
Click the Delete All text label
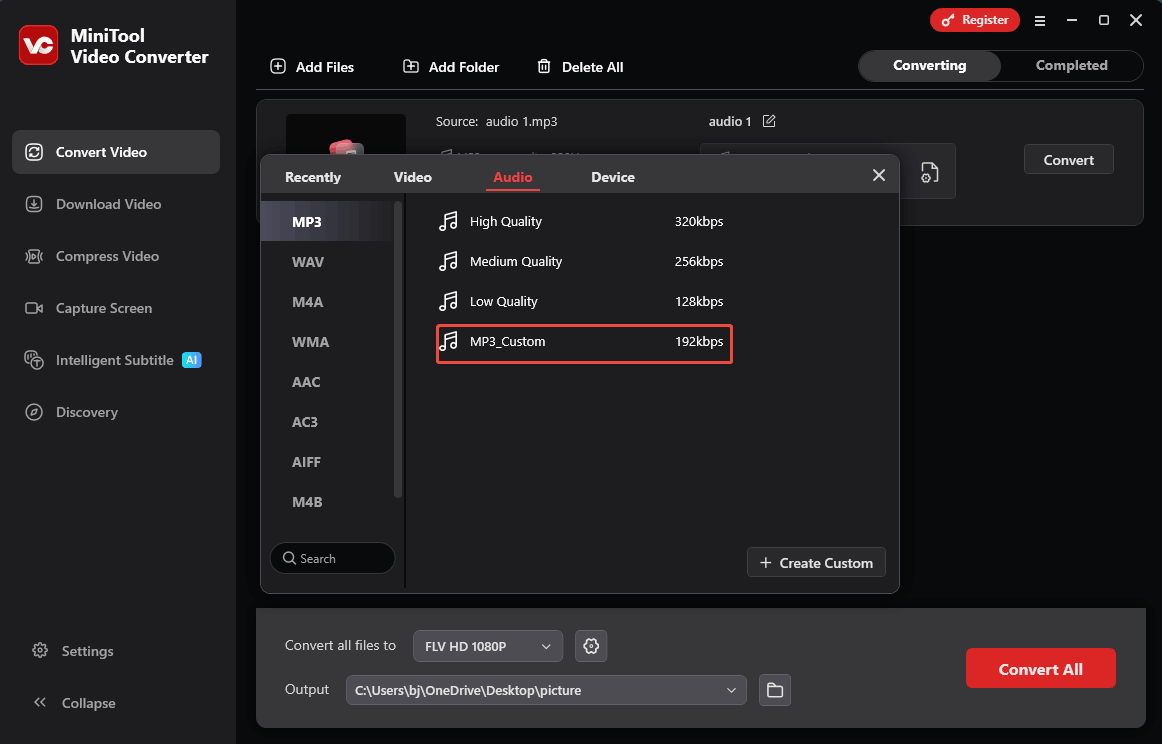592,67
